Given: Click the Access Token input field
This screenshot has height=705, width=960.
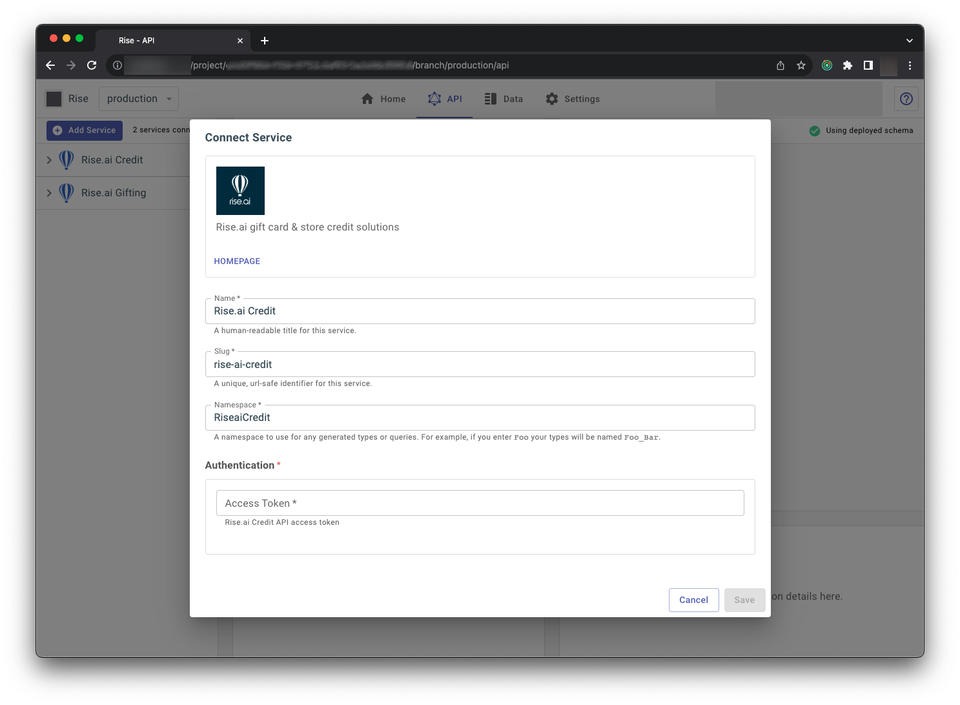Looking at the screenshot, I should [480, 503].
